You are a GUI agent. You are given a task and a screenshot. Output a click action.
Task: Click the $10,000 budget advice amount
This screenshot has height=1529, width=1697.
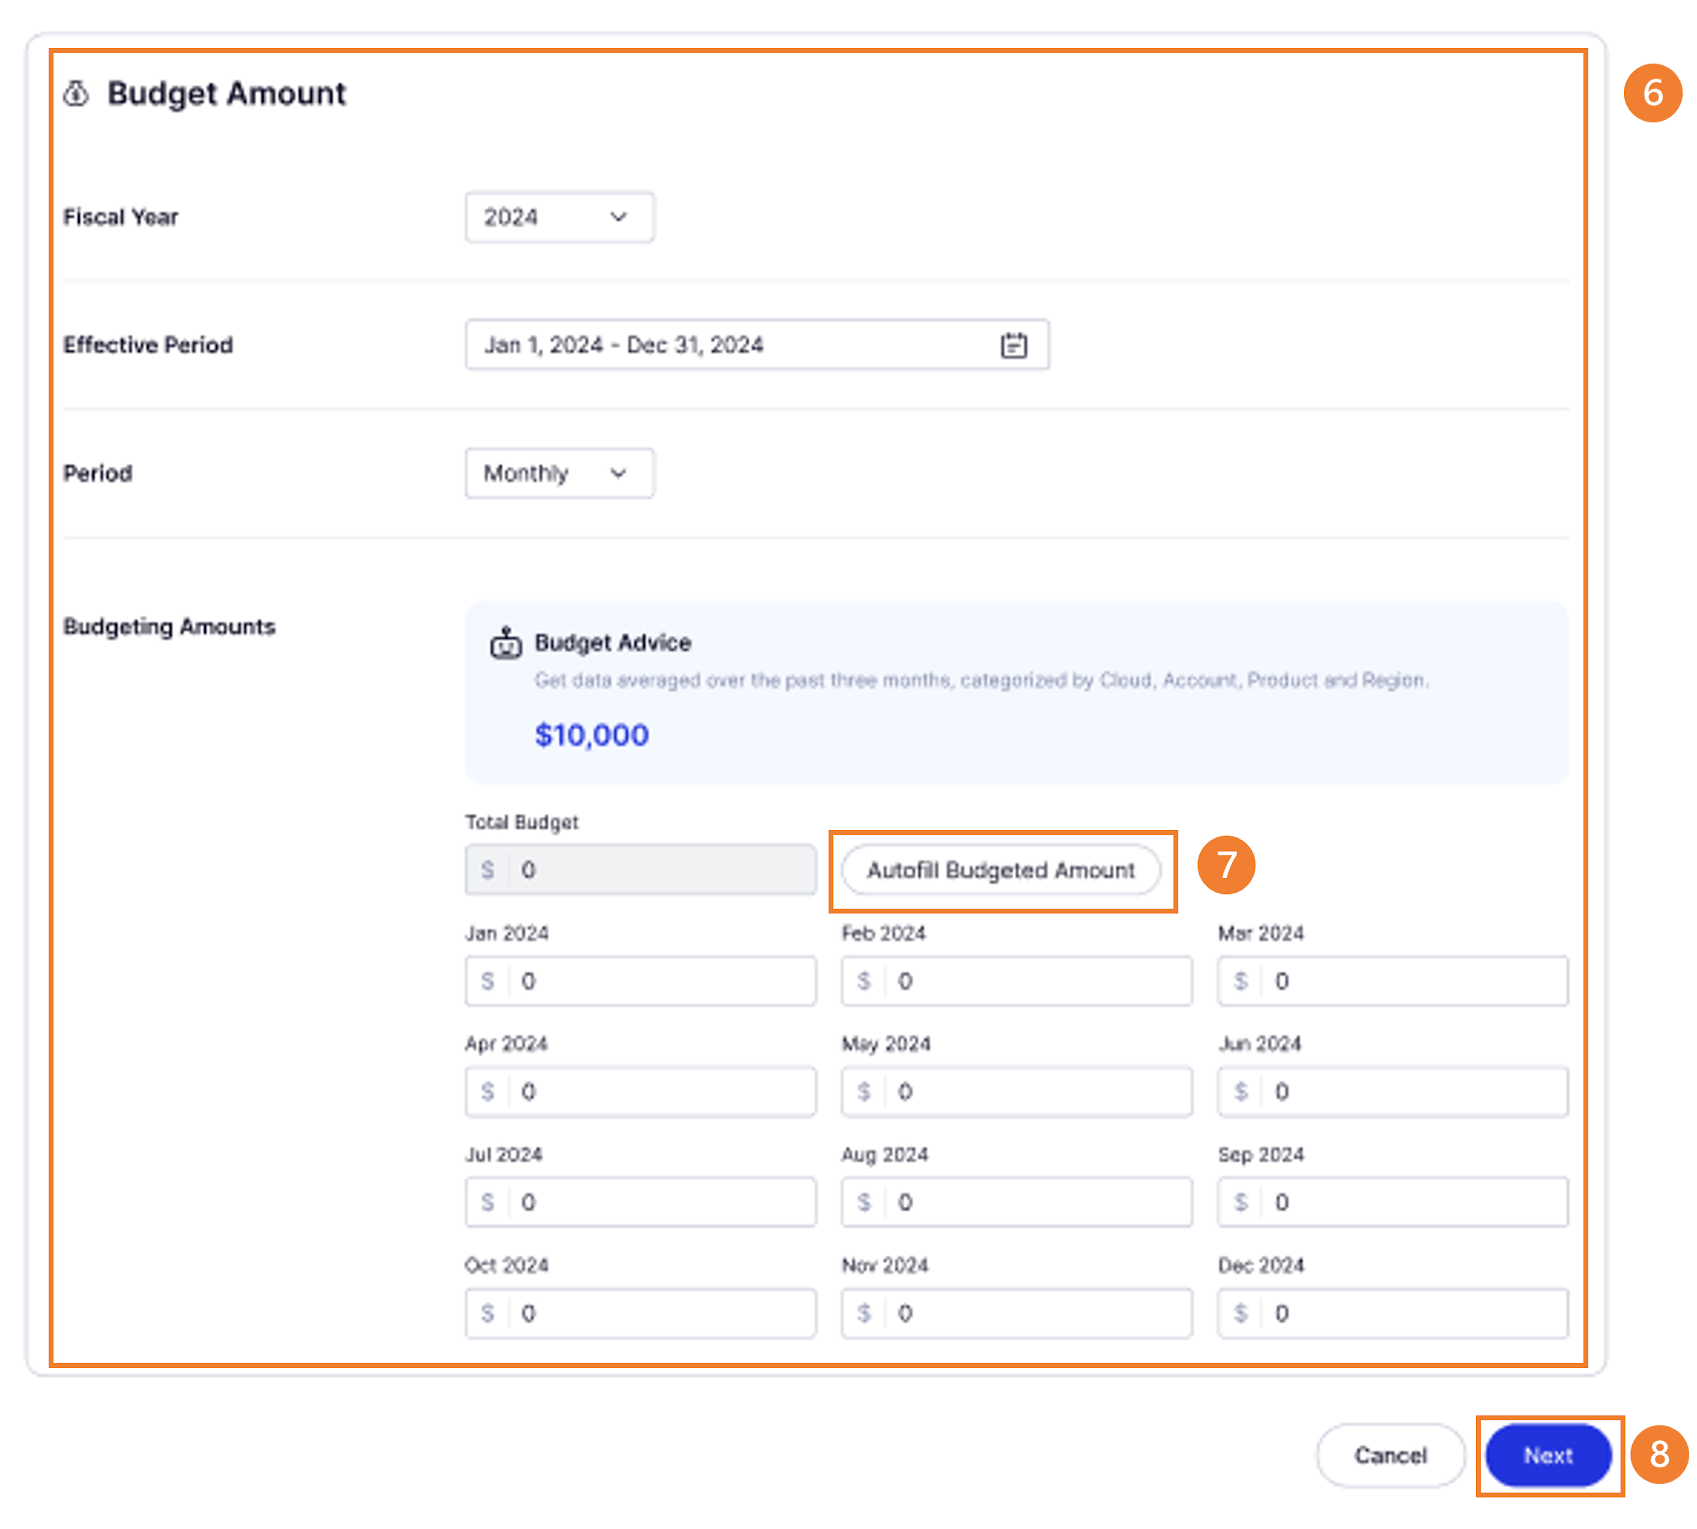[x=591, y=735]
